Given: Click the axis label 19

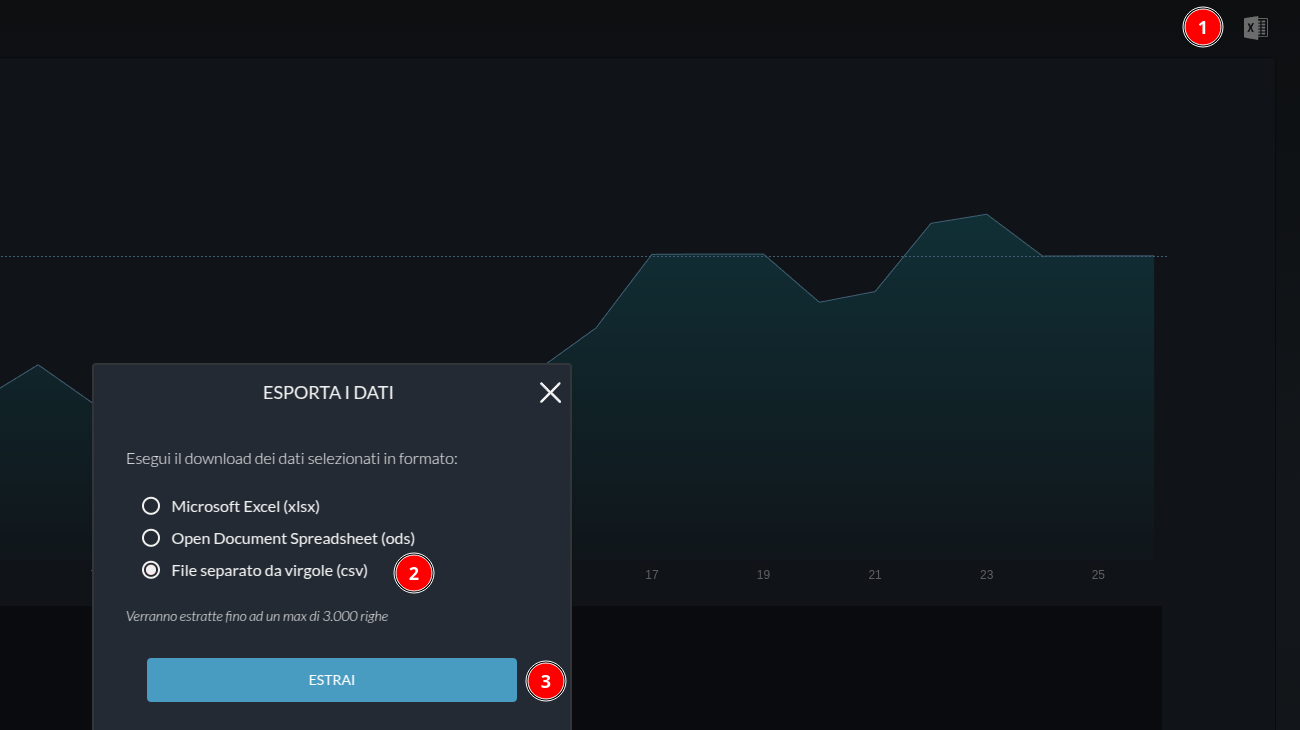Looking at the screenshot, I should coord(764,575).
